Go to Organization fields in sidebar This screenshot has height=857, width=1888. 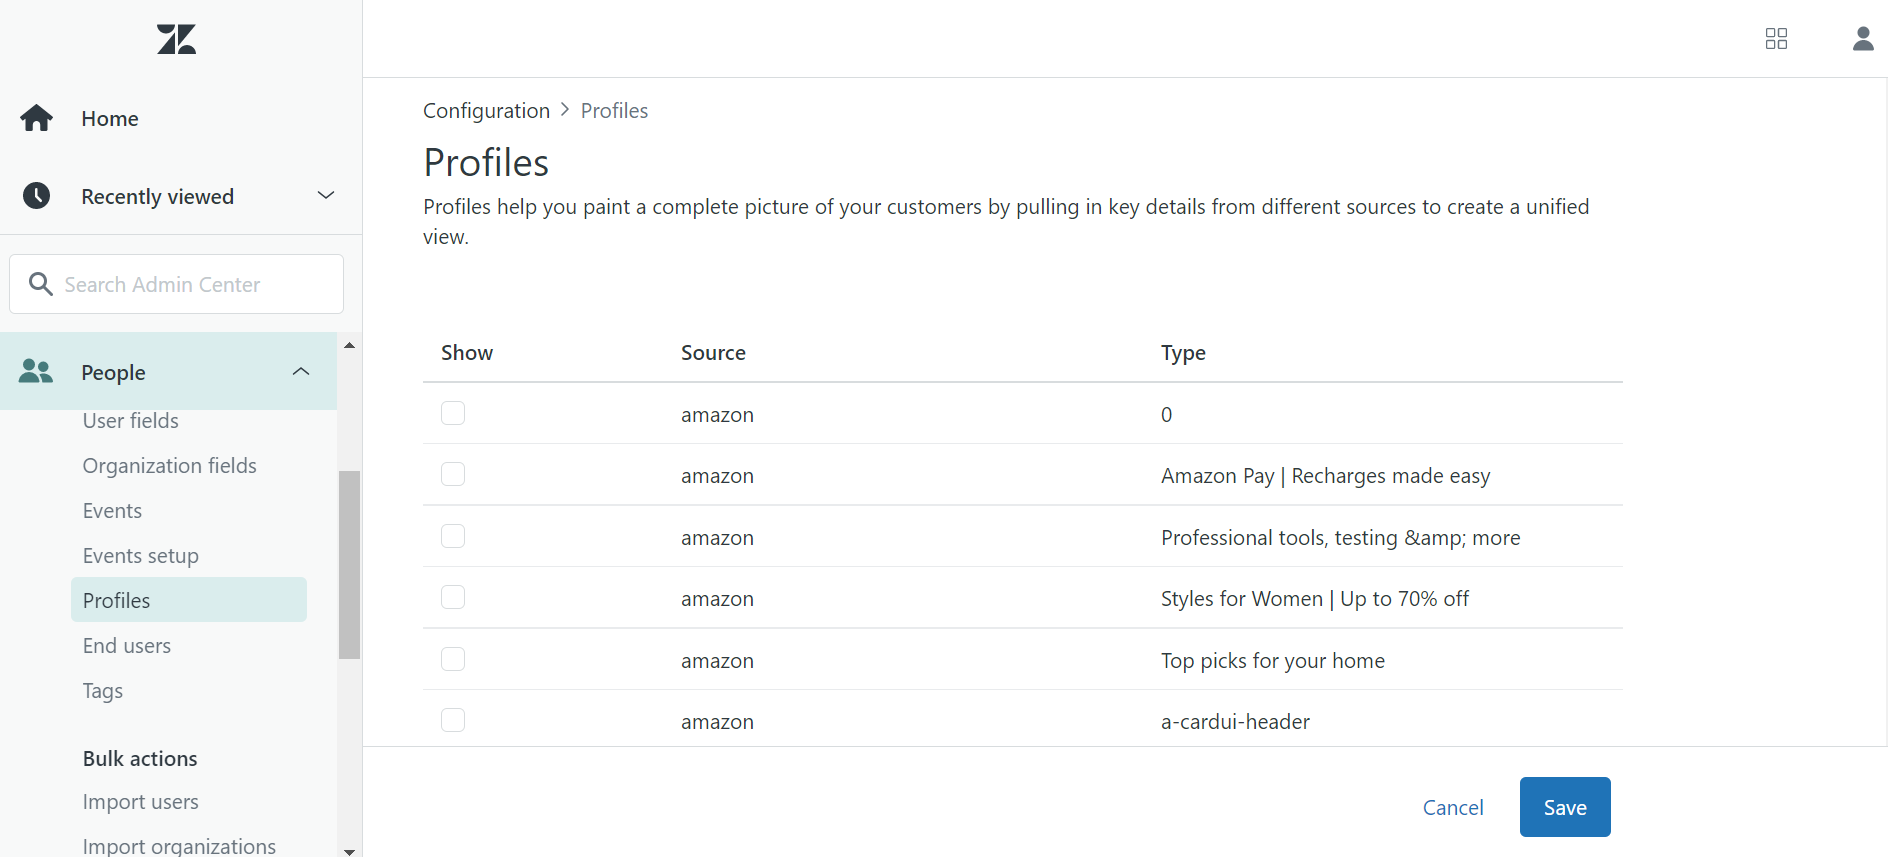click(x=170, y=466)
